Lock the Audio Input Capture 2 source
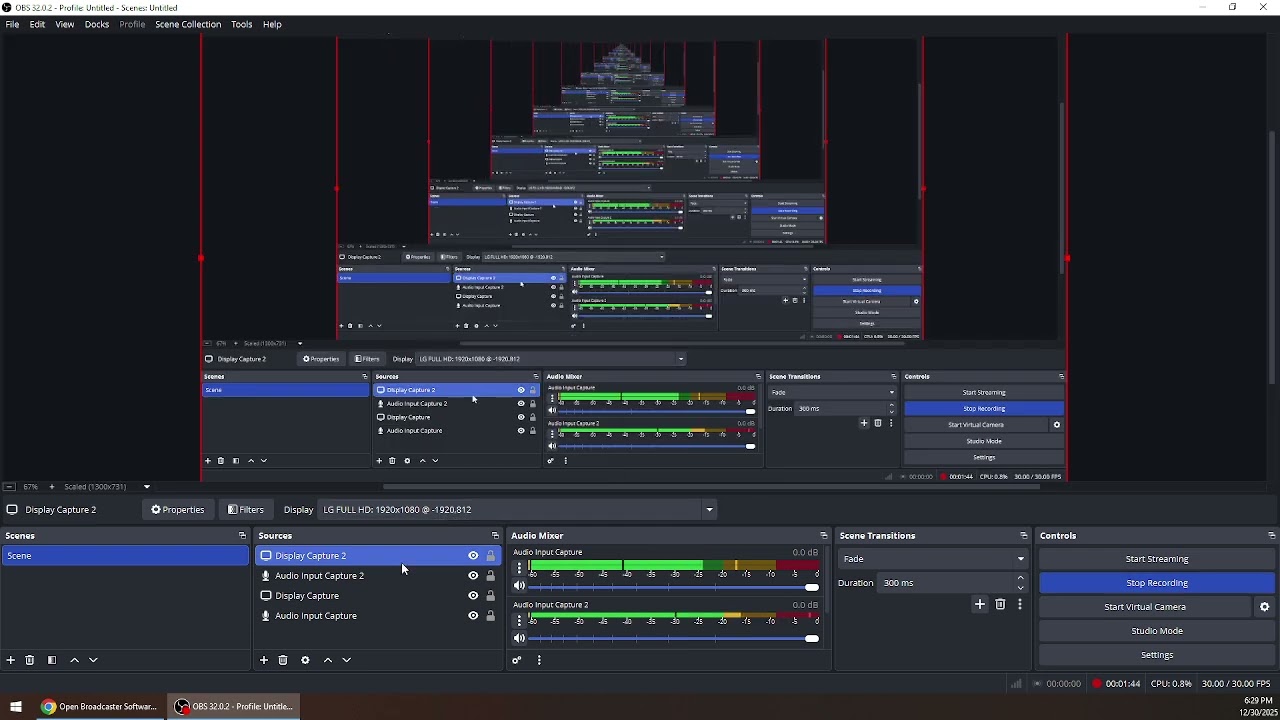The image size is (1280, 720). click(490, 576)
